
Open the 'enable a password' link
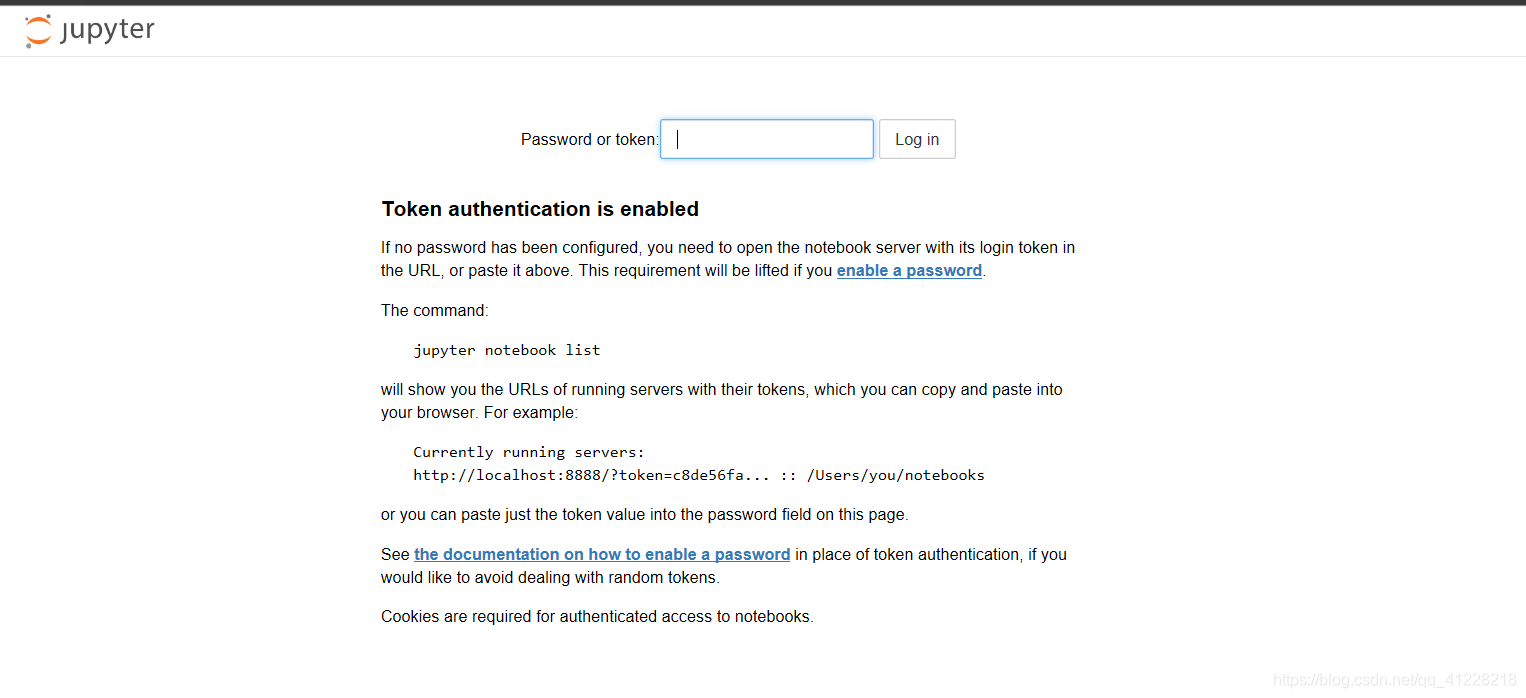pyautogui.click(x=908, y=270)
